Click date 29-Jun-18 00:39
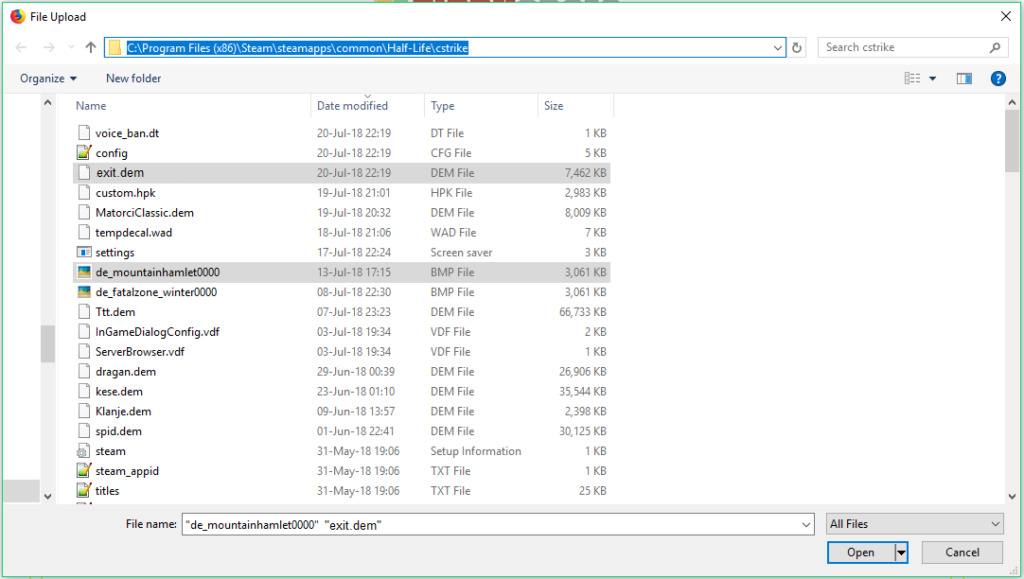The height and width of the screenshot is (579, 1024). [x=356, y=371]
